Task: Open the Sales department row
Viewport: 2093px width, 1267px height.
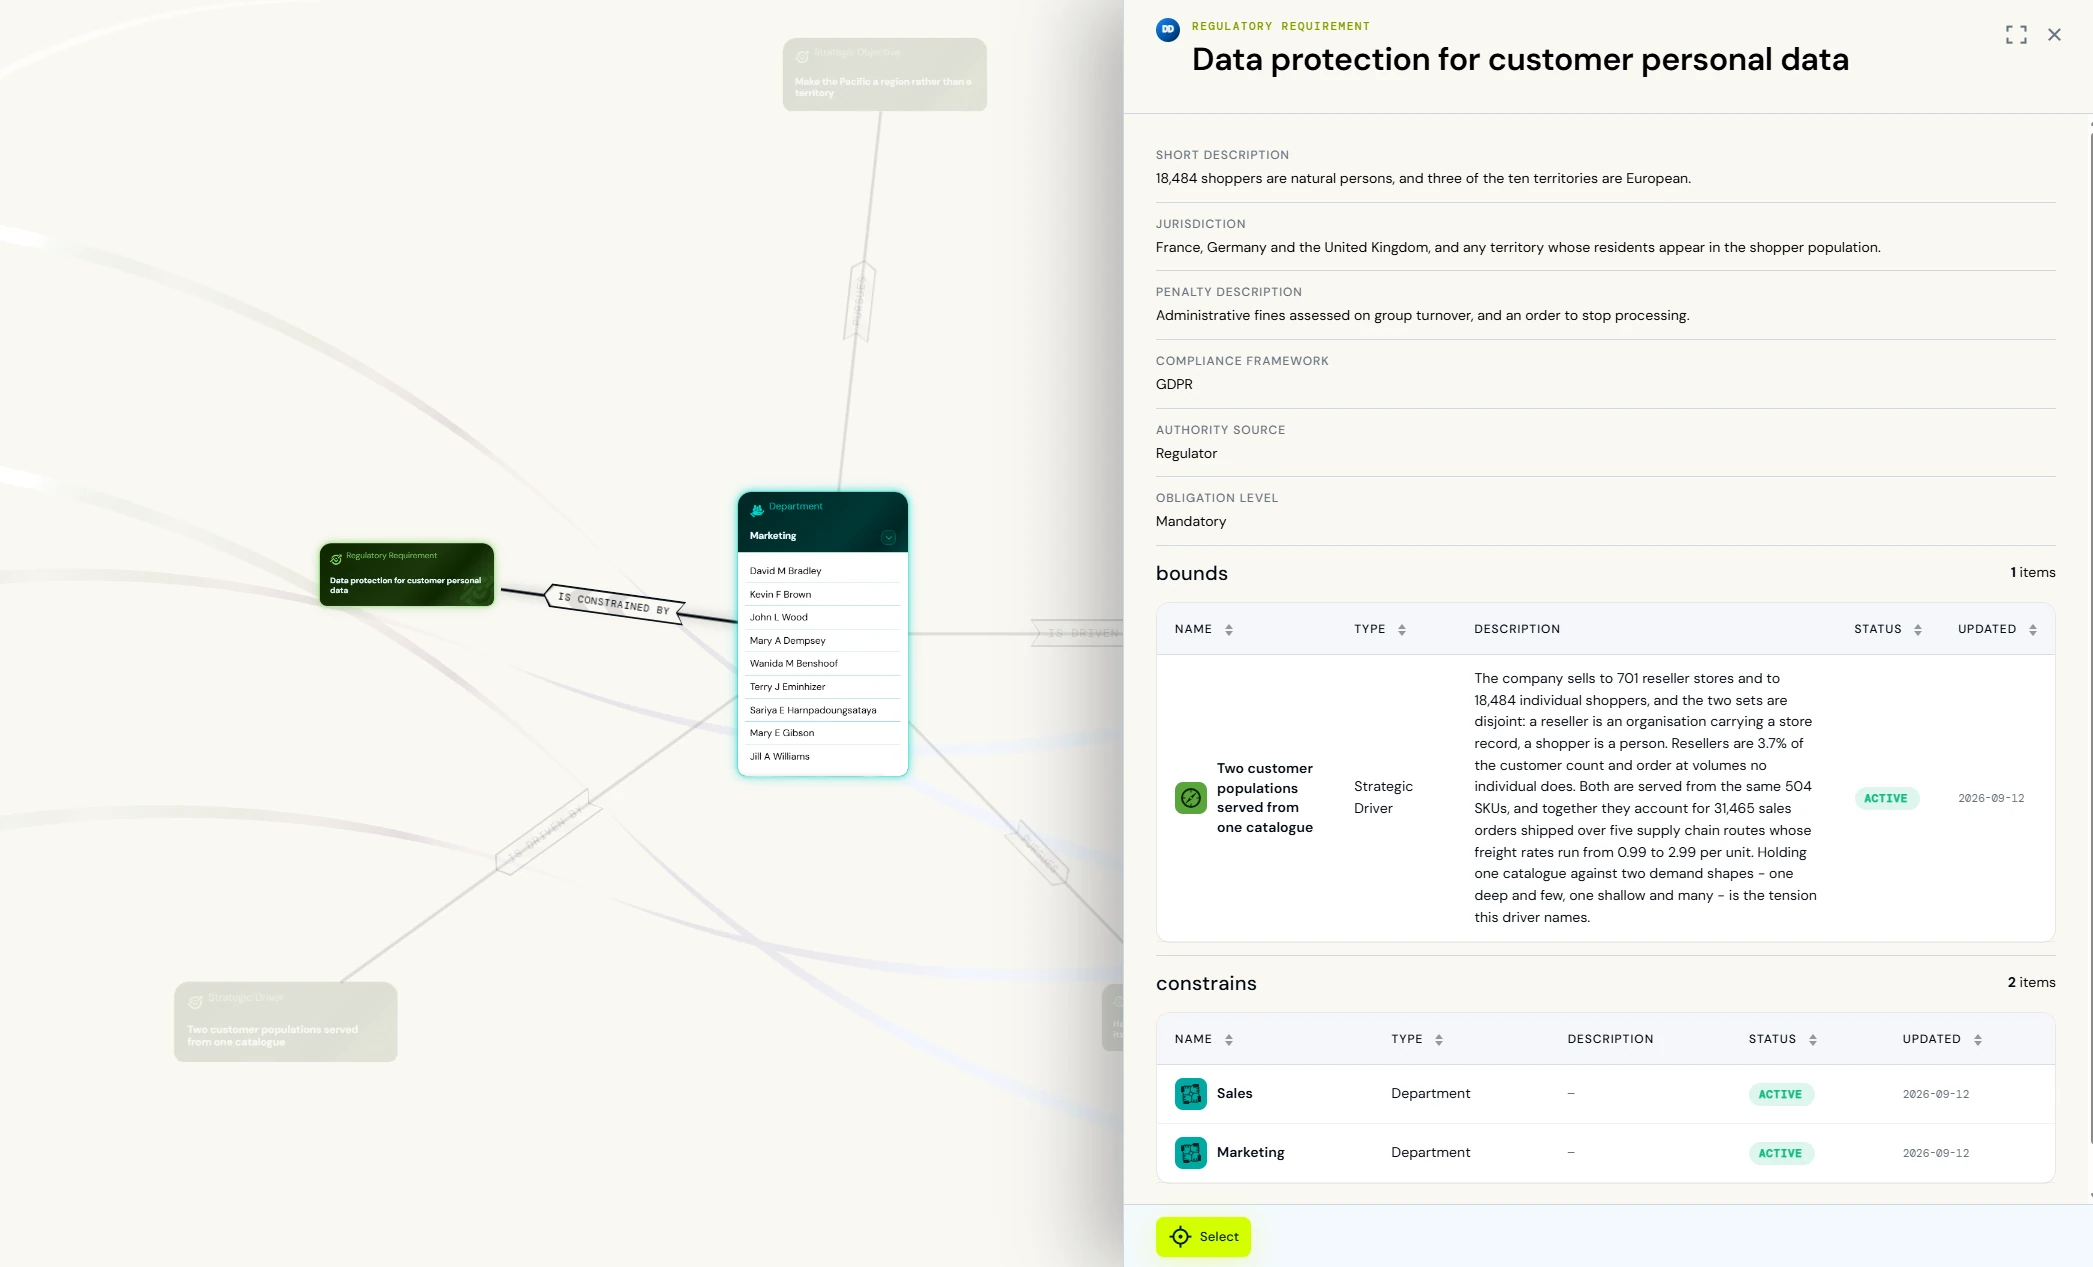Action: [x=1605, y=1094]
